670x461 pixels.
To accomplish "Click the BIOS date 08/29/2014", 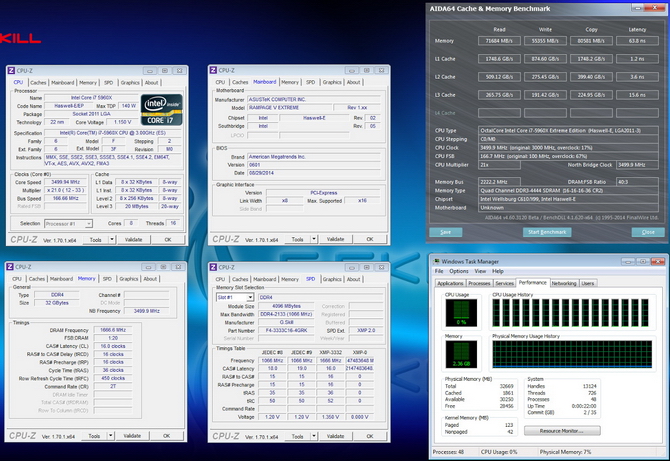I will (314, 173).
